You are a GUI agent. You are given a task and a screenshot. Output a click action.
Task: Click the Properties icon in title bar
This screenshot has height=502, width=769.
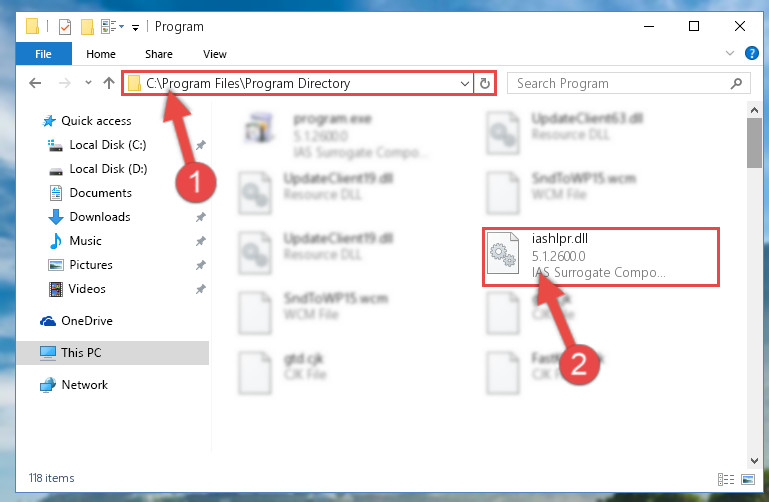[x=65, y=26]
